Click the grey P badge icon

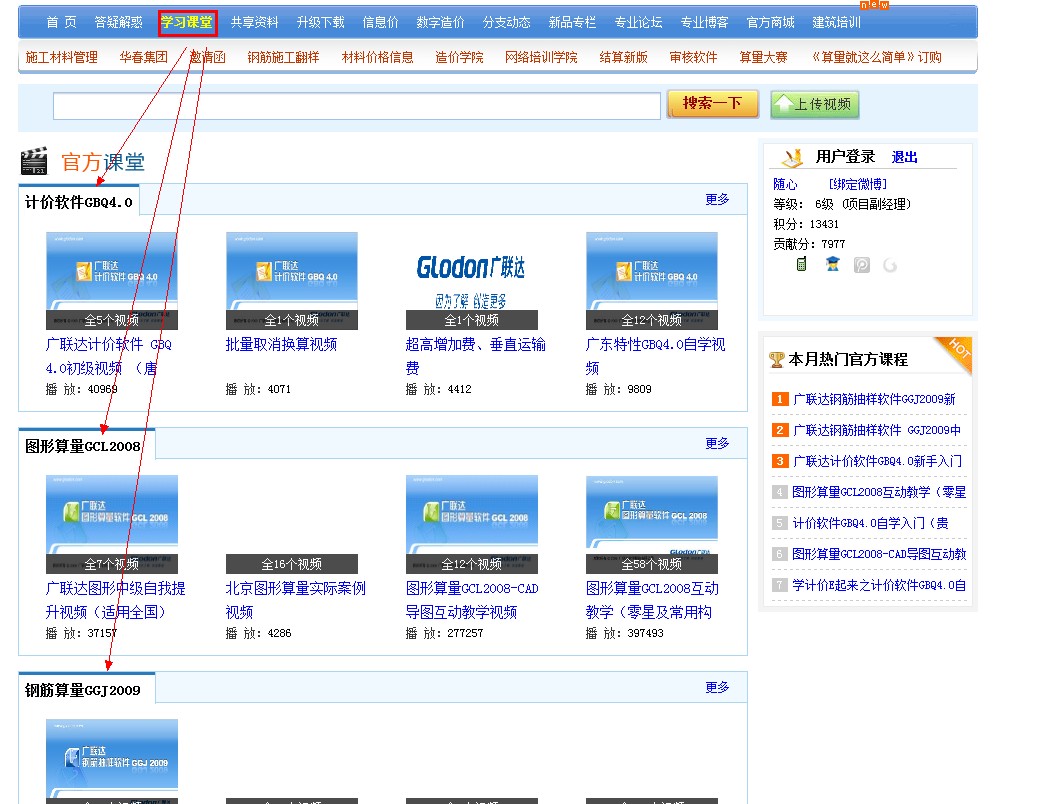click(862, 265)
